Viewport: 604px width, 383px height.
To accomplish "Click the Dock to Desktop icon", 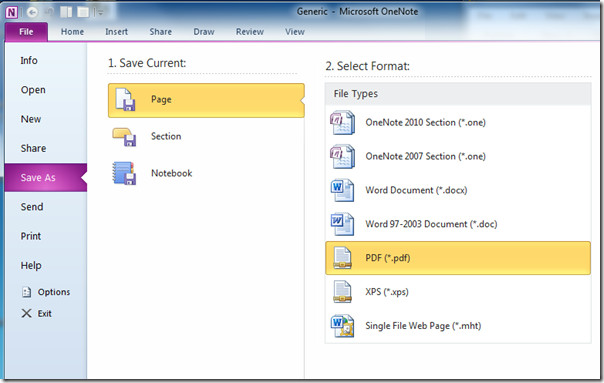I will [x=66, y=12].
